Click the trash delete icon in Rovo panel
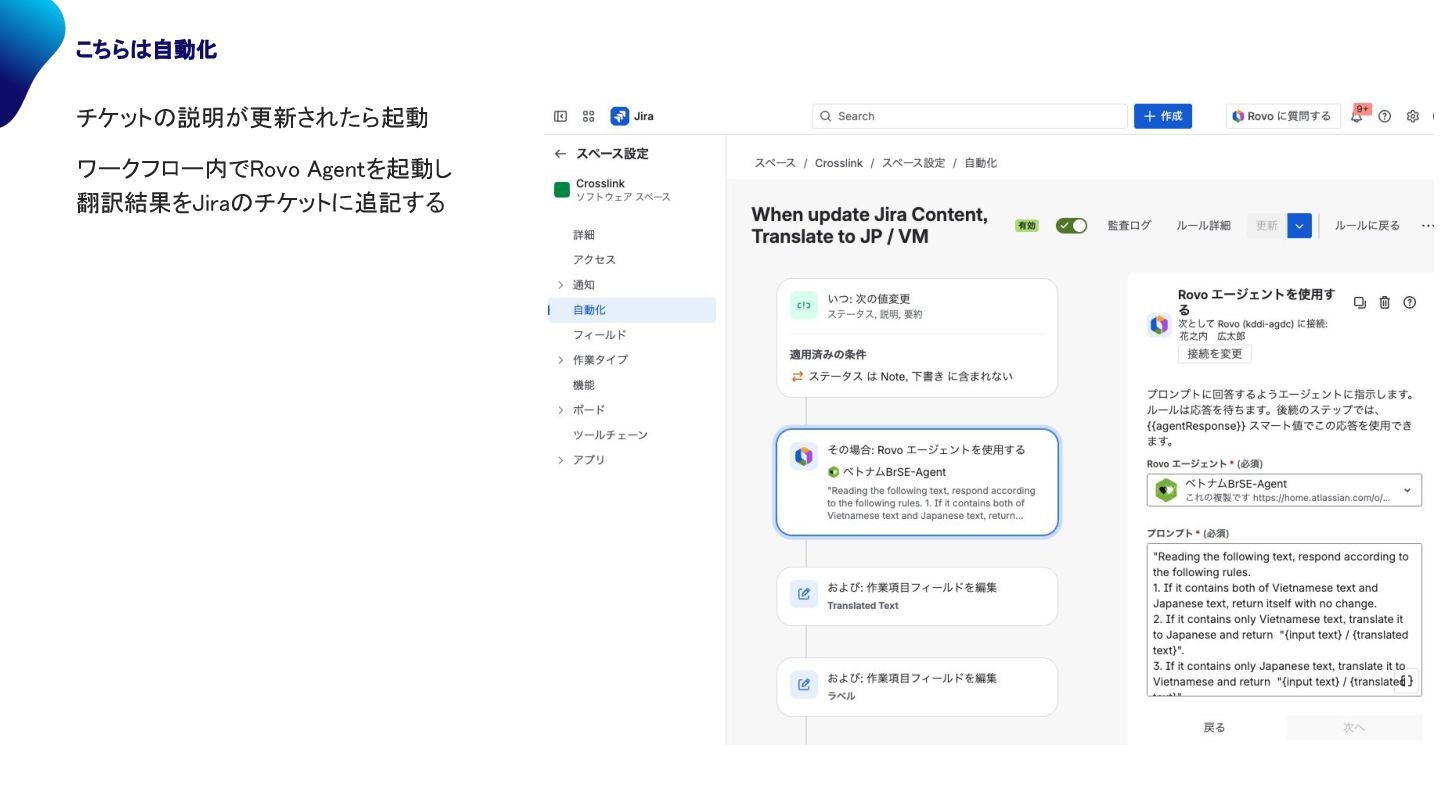Screen dimensions: 1440x810 1385,302
